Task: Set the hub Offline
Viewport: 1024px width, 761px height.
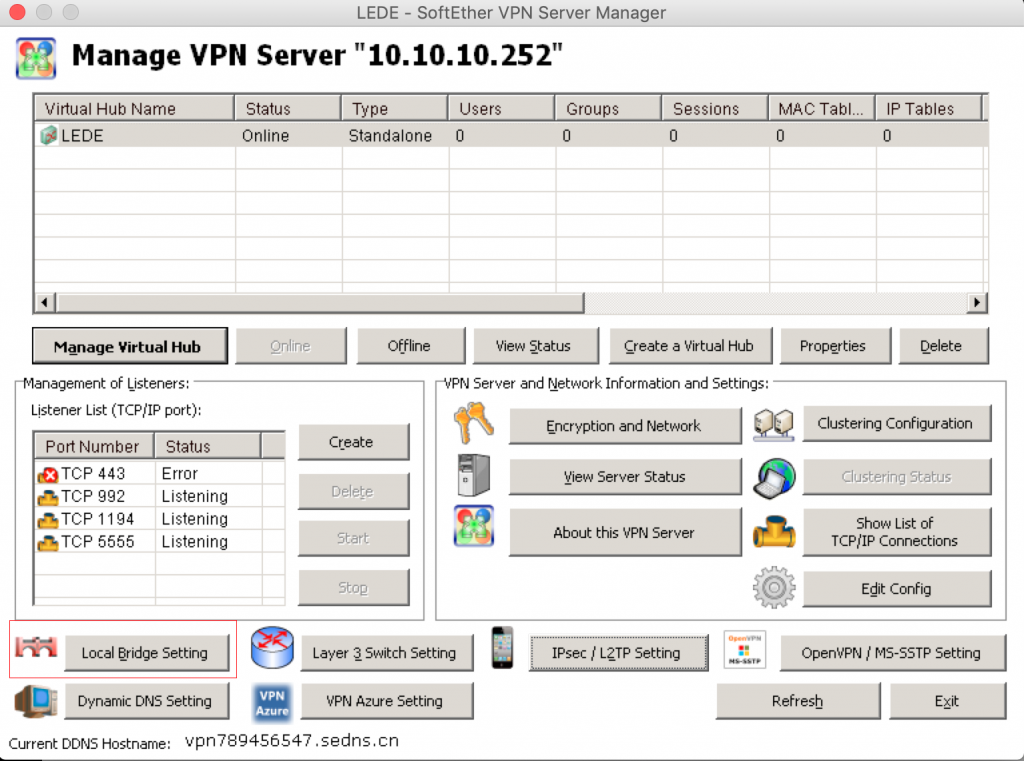Action: coord(411,346)
